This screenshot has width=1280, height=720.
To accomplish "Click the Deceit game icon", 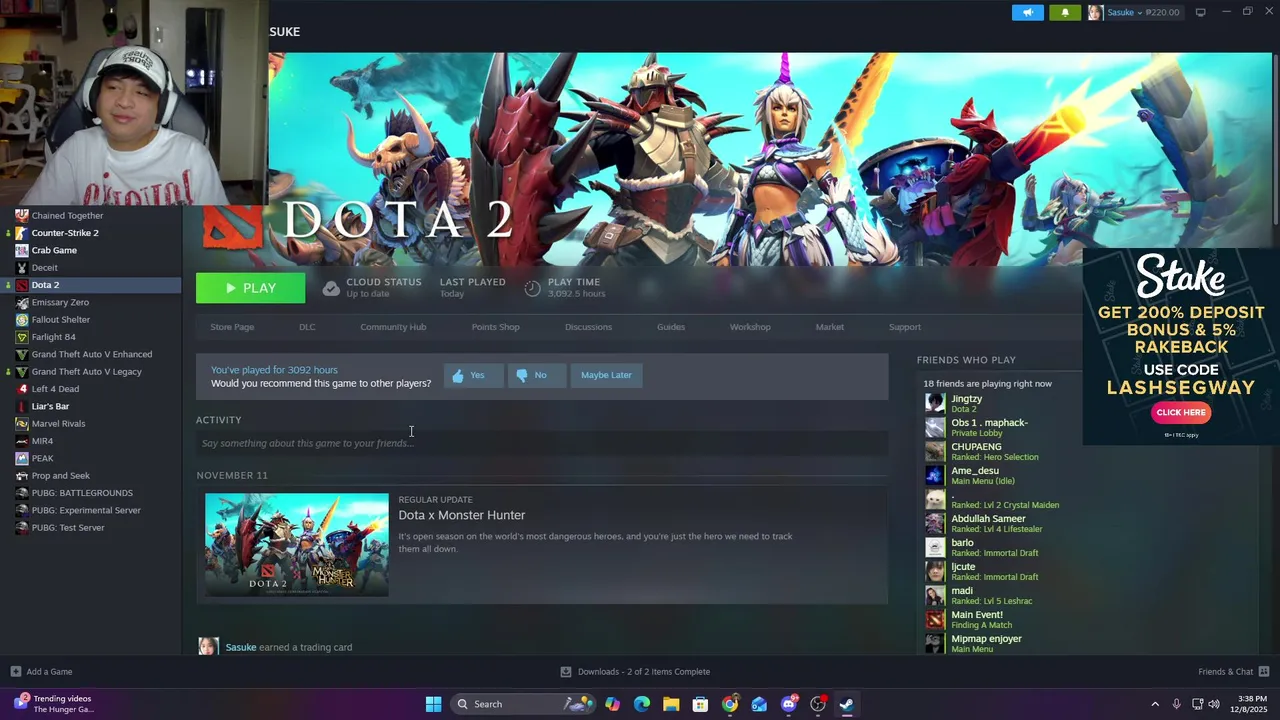I will coord(22,268).
